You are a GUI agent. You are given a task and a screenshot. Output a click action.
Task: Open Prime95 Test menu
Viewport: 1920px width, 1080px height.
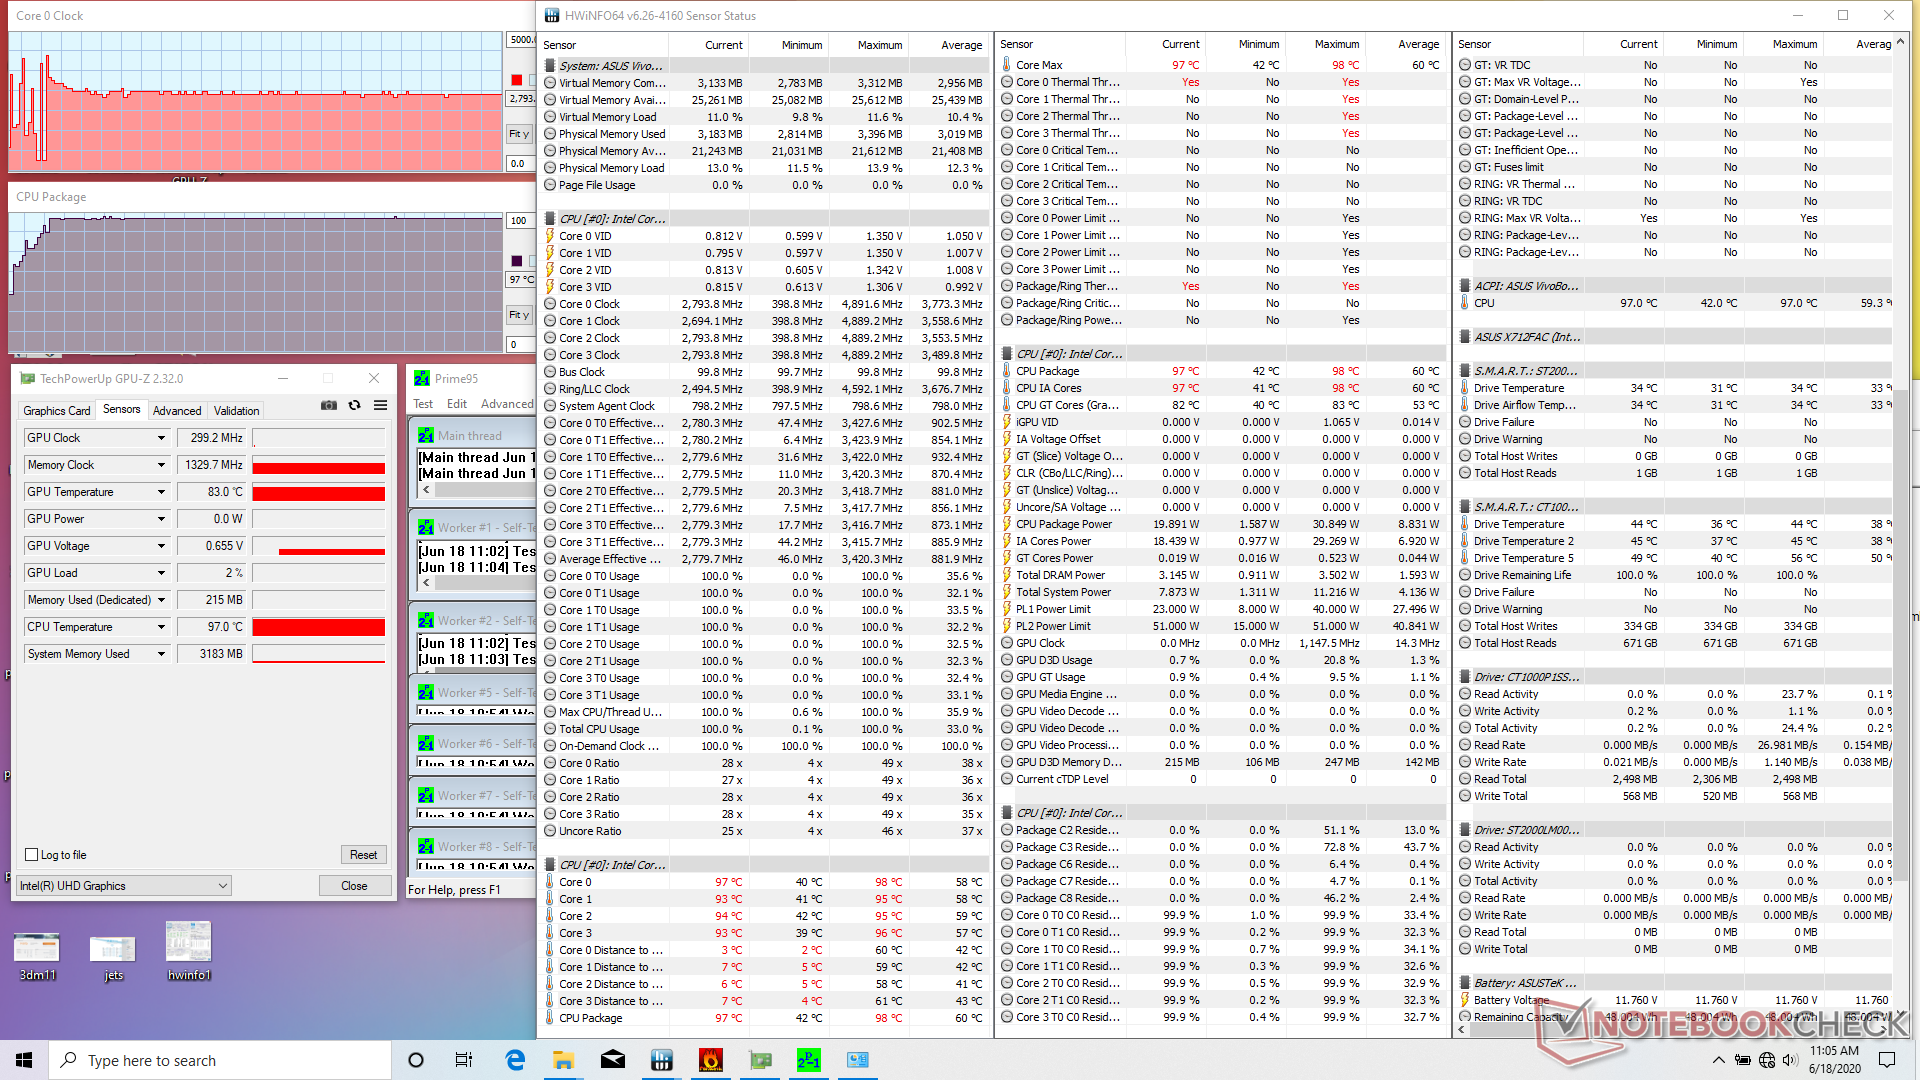click(x=423, y=404)
